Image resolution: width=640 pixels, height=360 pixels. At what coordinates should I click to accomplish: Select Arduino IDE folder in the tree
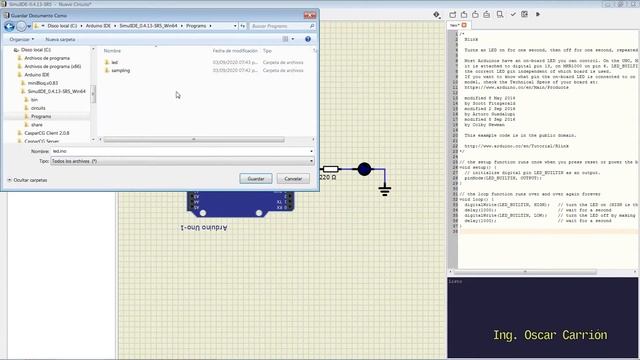coord(37,75)
